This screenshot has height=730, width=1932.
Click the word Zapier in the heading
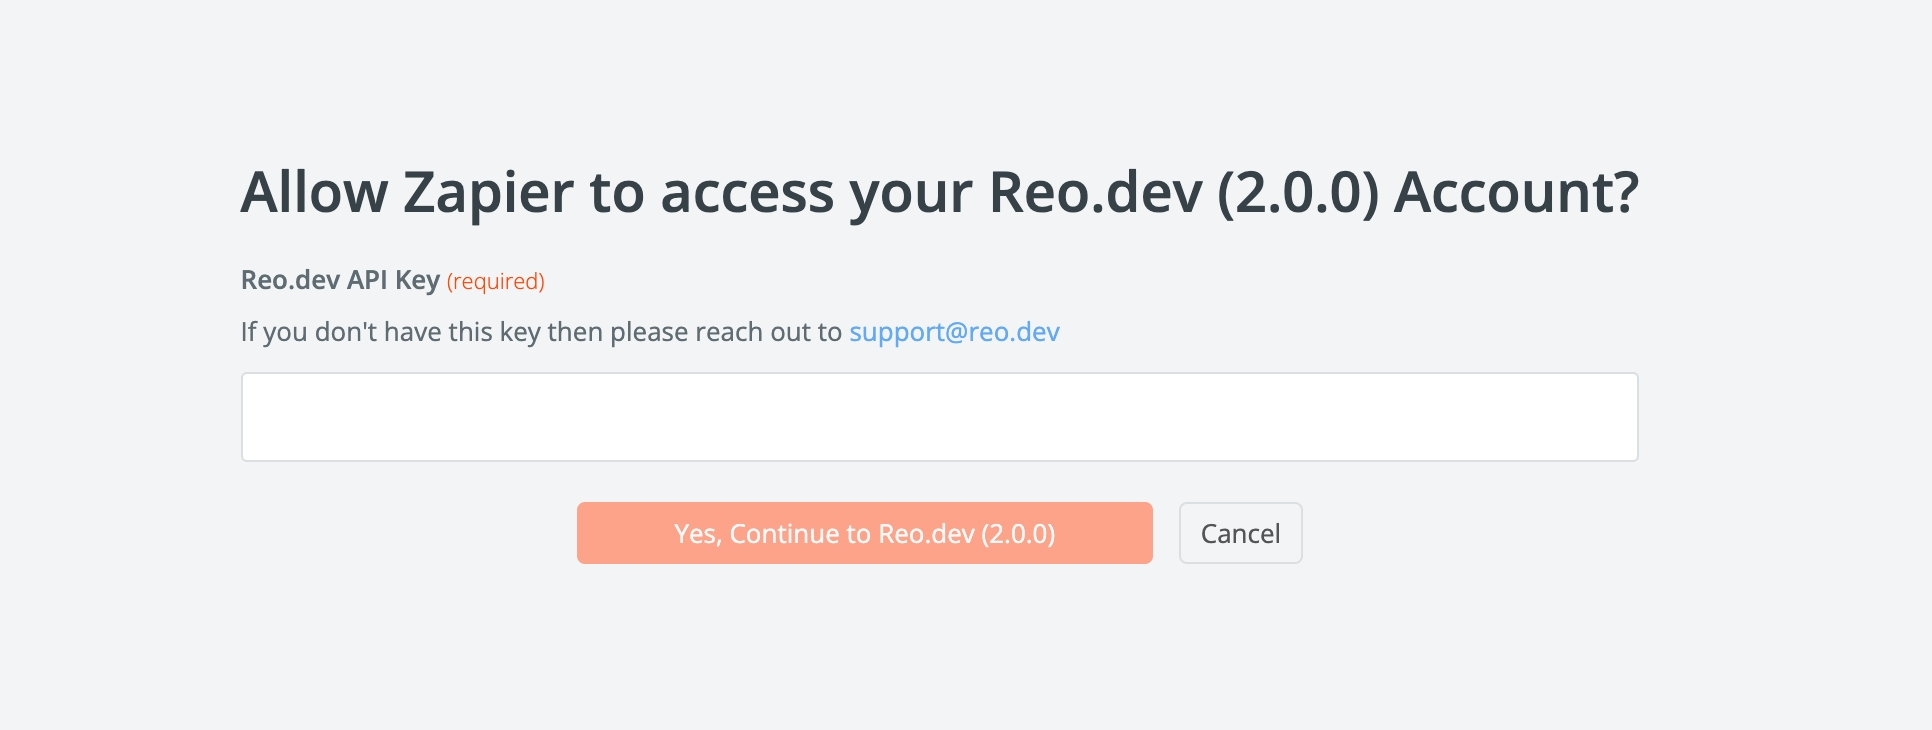488,192
